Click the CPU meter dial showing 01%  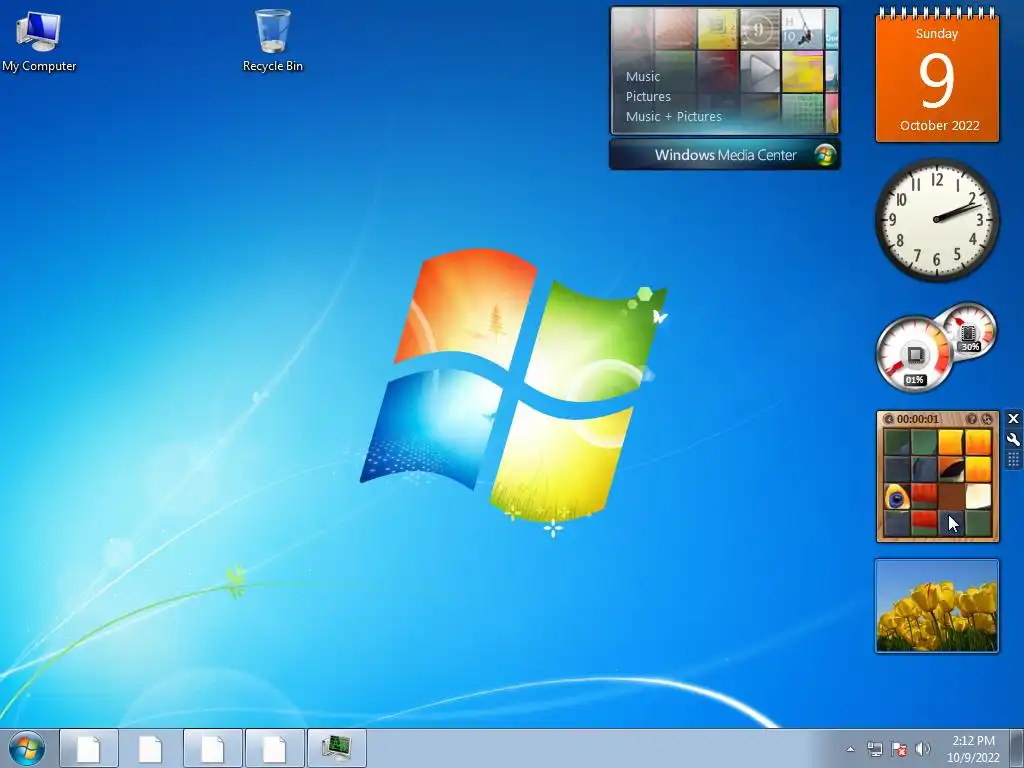(914, 355)
